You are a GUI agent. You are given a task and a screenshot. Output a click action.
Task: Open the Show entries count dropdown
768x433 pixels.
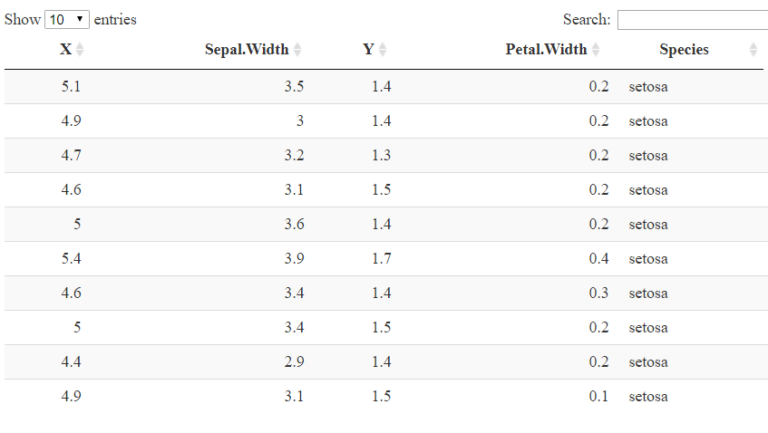67,20
